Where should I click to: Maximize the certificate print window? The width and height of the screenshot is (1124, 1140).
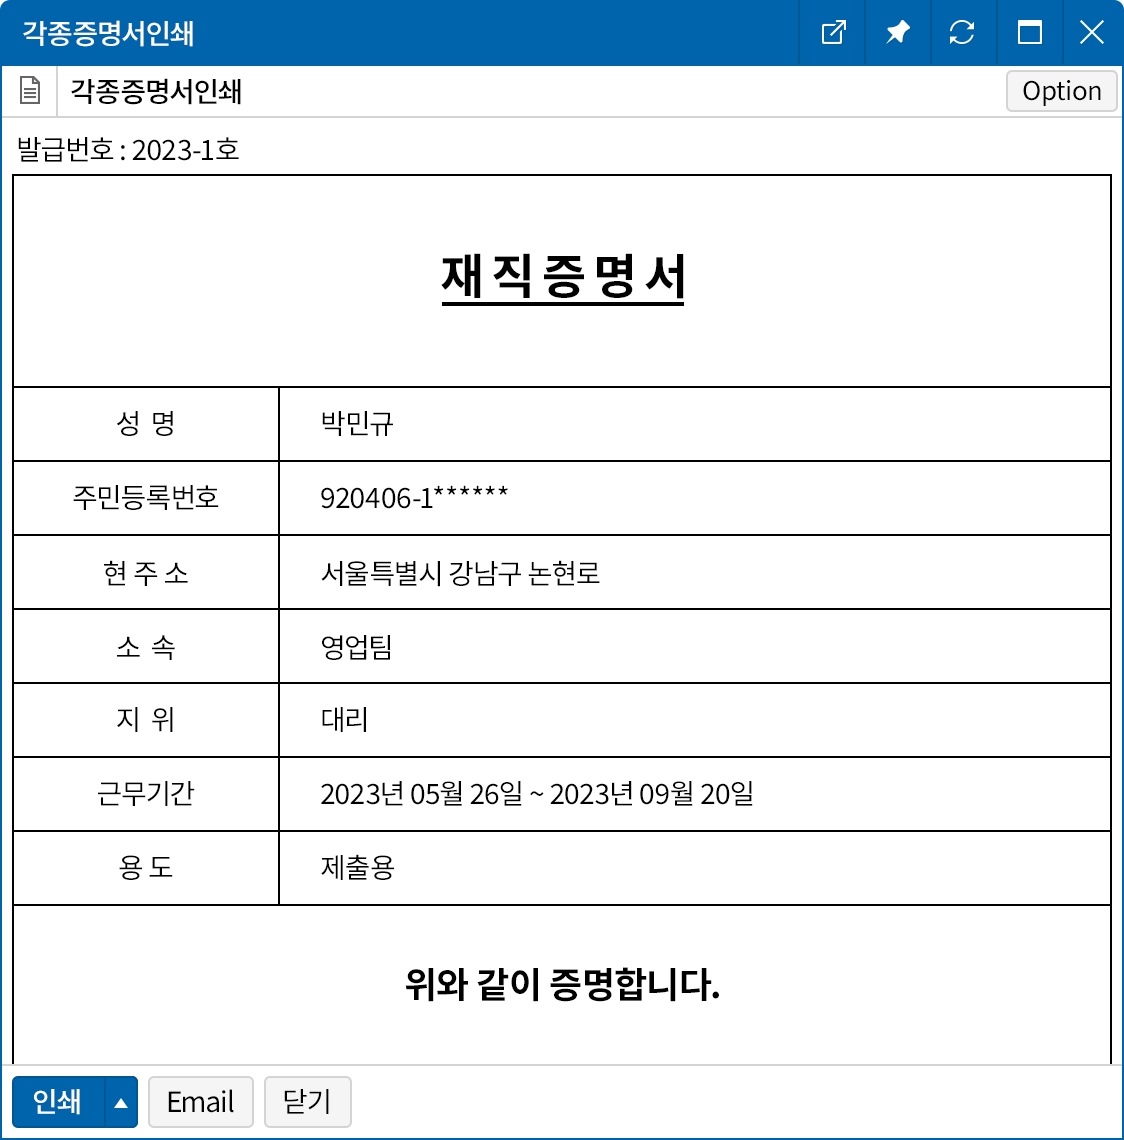point(1029,33)
